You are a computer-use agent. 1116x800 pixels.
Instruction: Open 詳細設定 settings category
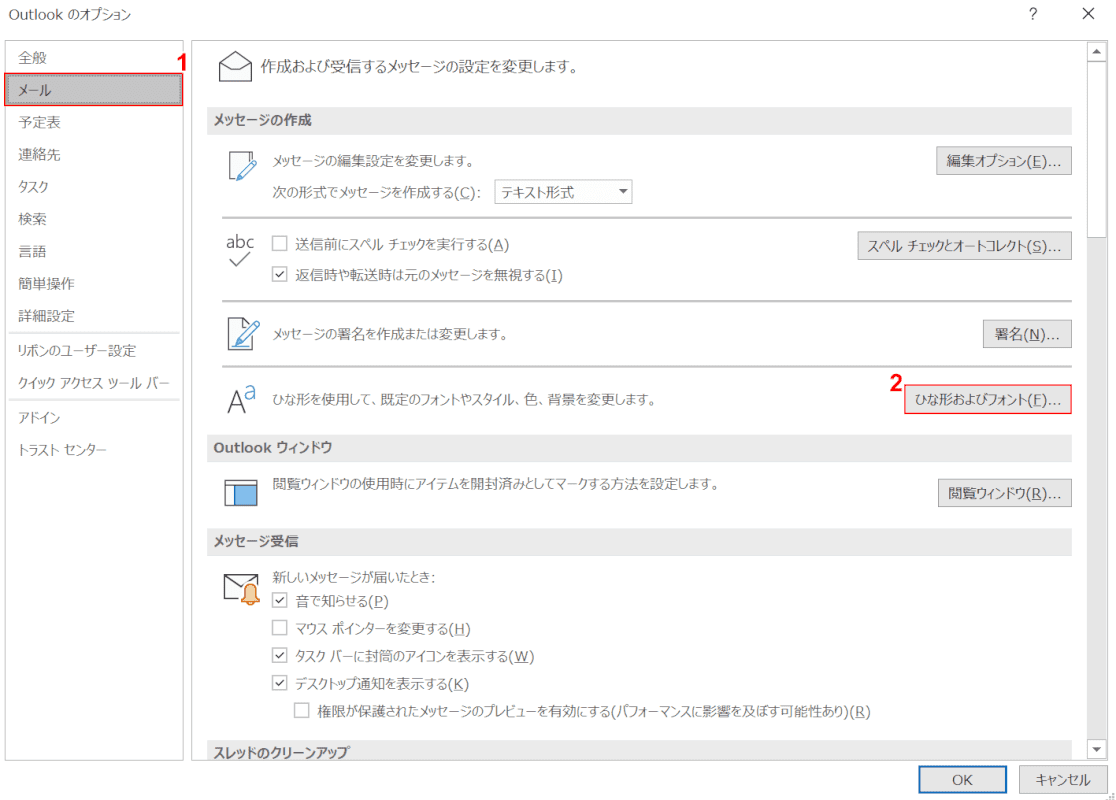tap(94, 316)
